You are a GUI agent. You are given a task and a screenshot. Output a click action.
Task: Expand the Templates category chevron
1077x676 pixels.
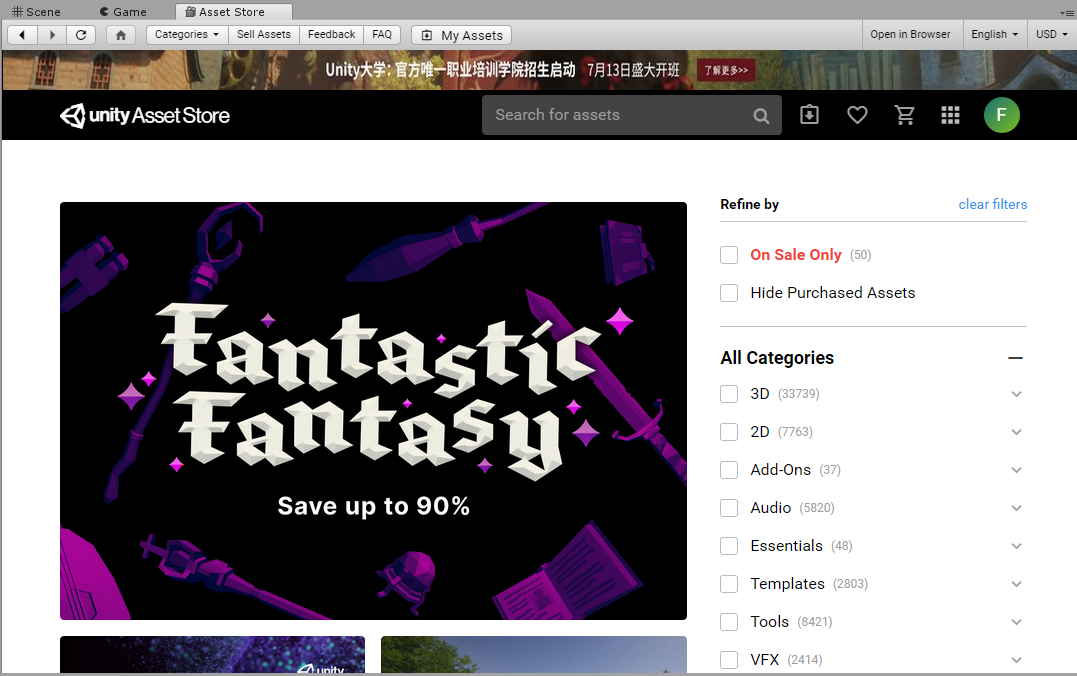tap(1017, 584)
